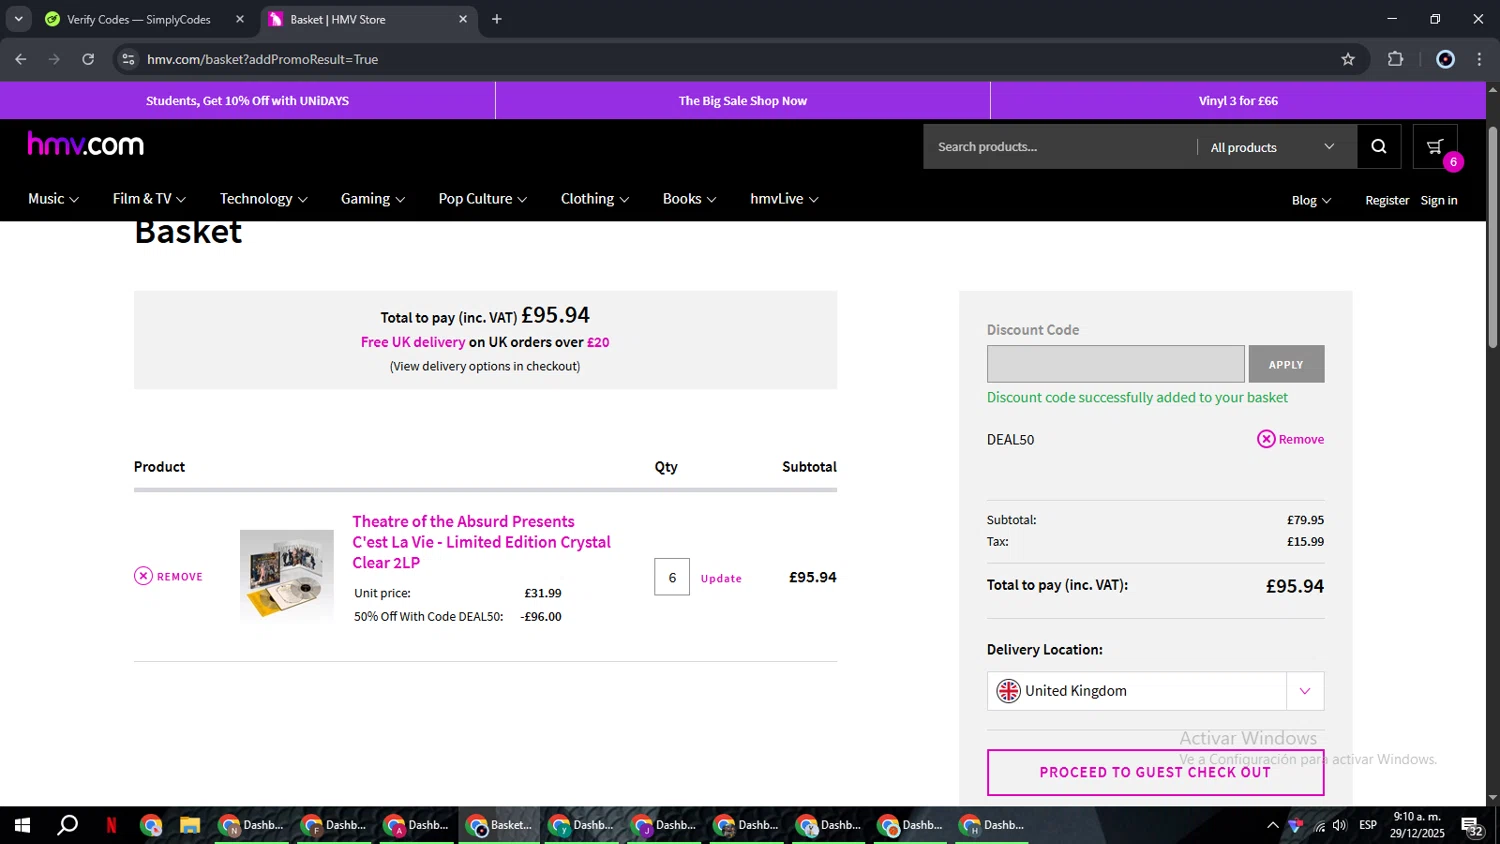Image resolution: width=1500 pixels, height=844 pixels.
Task: Click the Update quantity link
Action: pos(721,578)
